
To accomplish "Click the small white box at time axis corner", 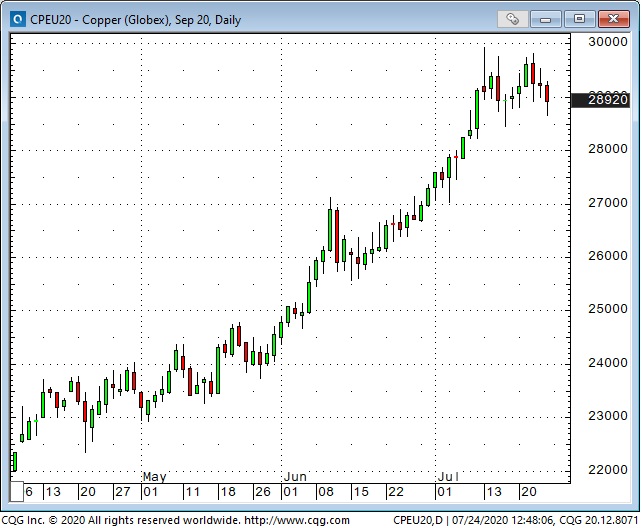I will tap(16, 492).
